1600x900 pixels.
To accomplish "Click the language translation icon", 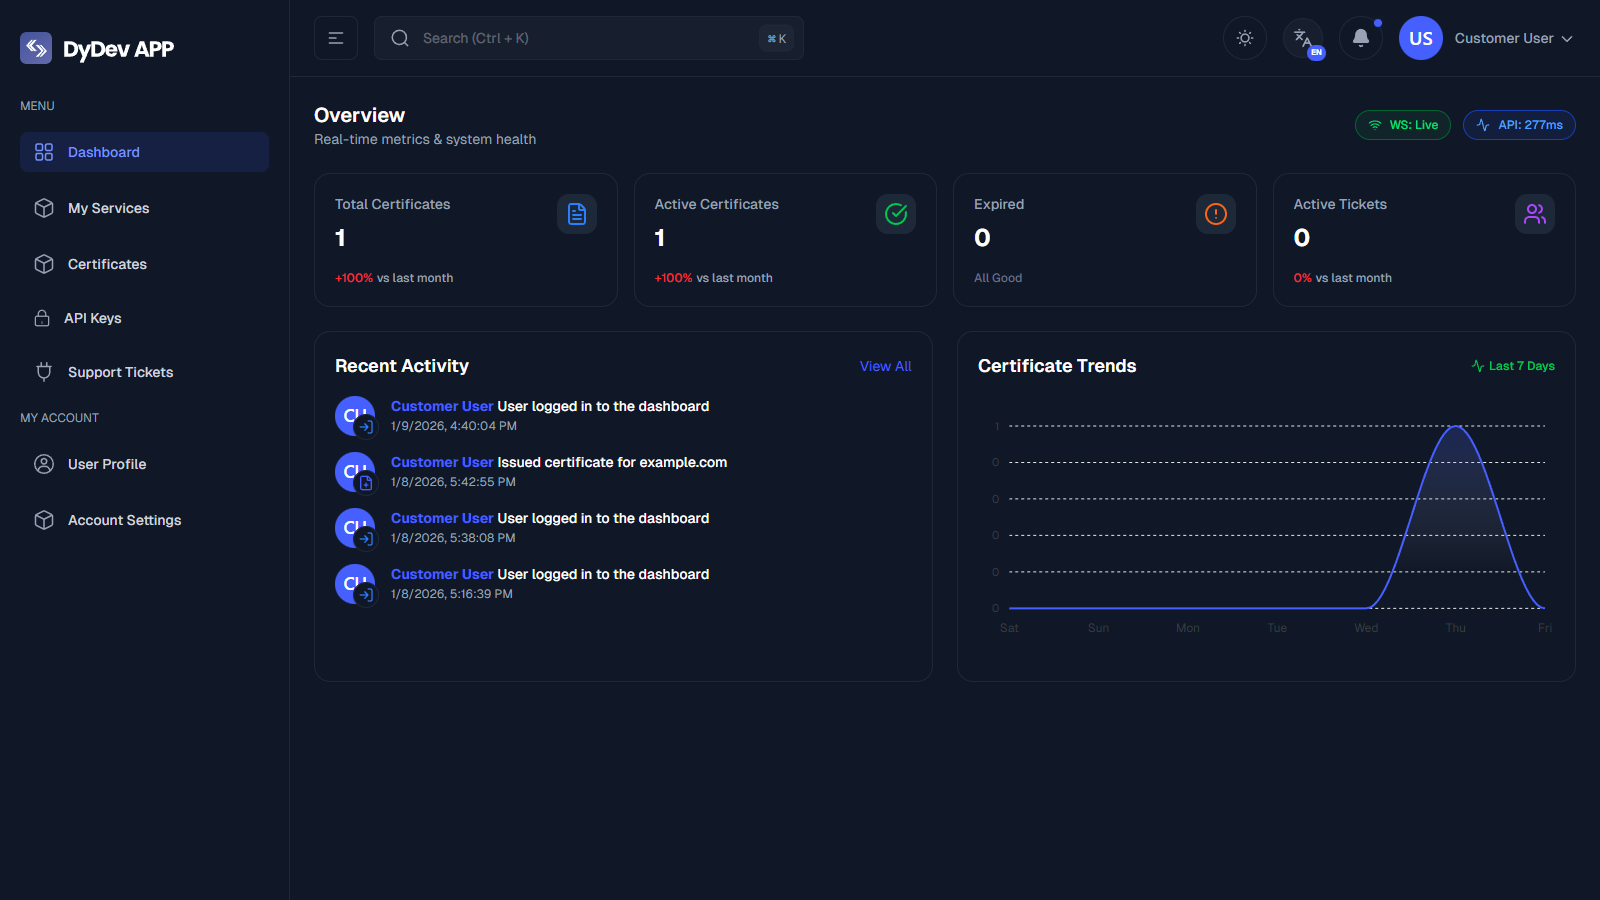I will tap(1302, 38).
